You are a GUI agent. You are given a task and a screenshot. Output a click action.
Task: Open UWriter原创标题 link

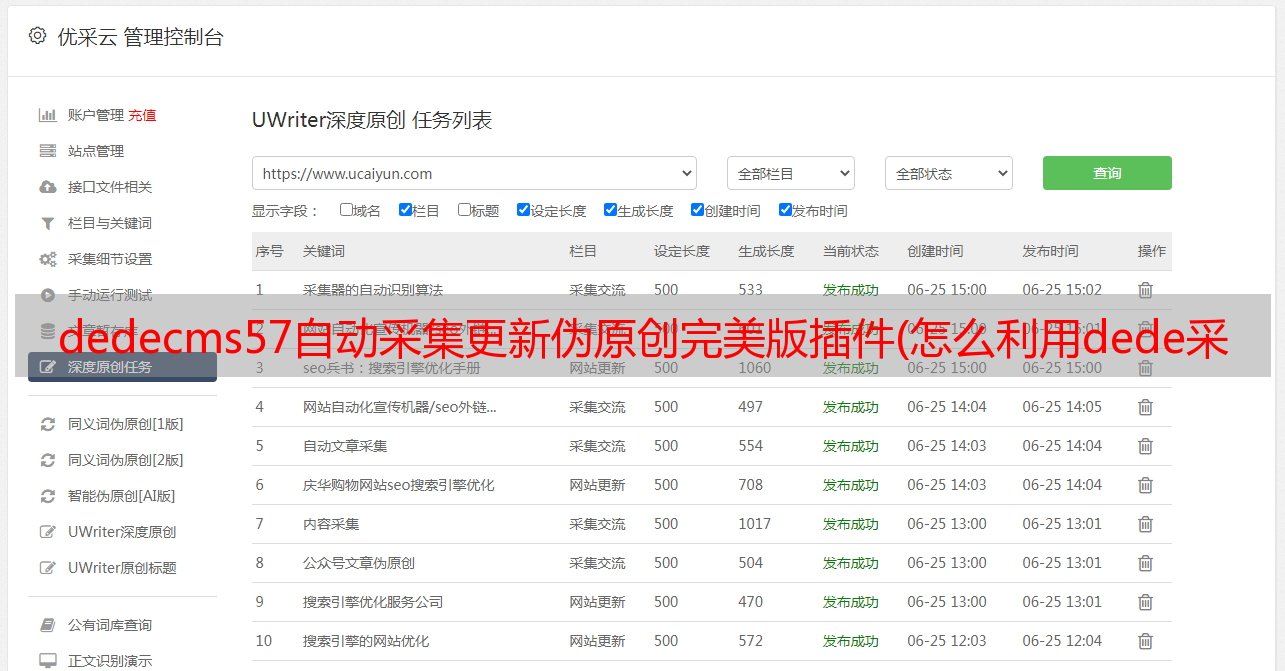tap(122, 568)
